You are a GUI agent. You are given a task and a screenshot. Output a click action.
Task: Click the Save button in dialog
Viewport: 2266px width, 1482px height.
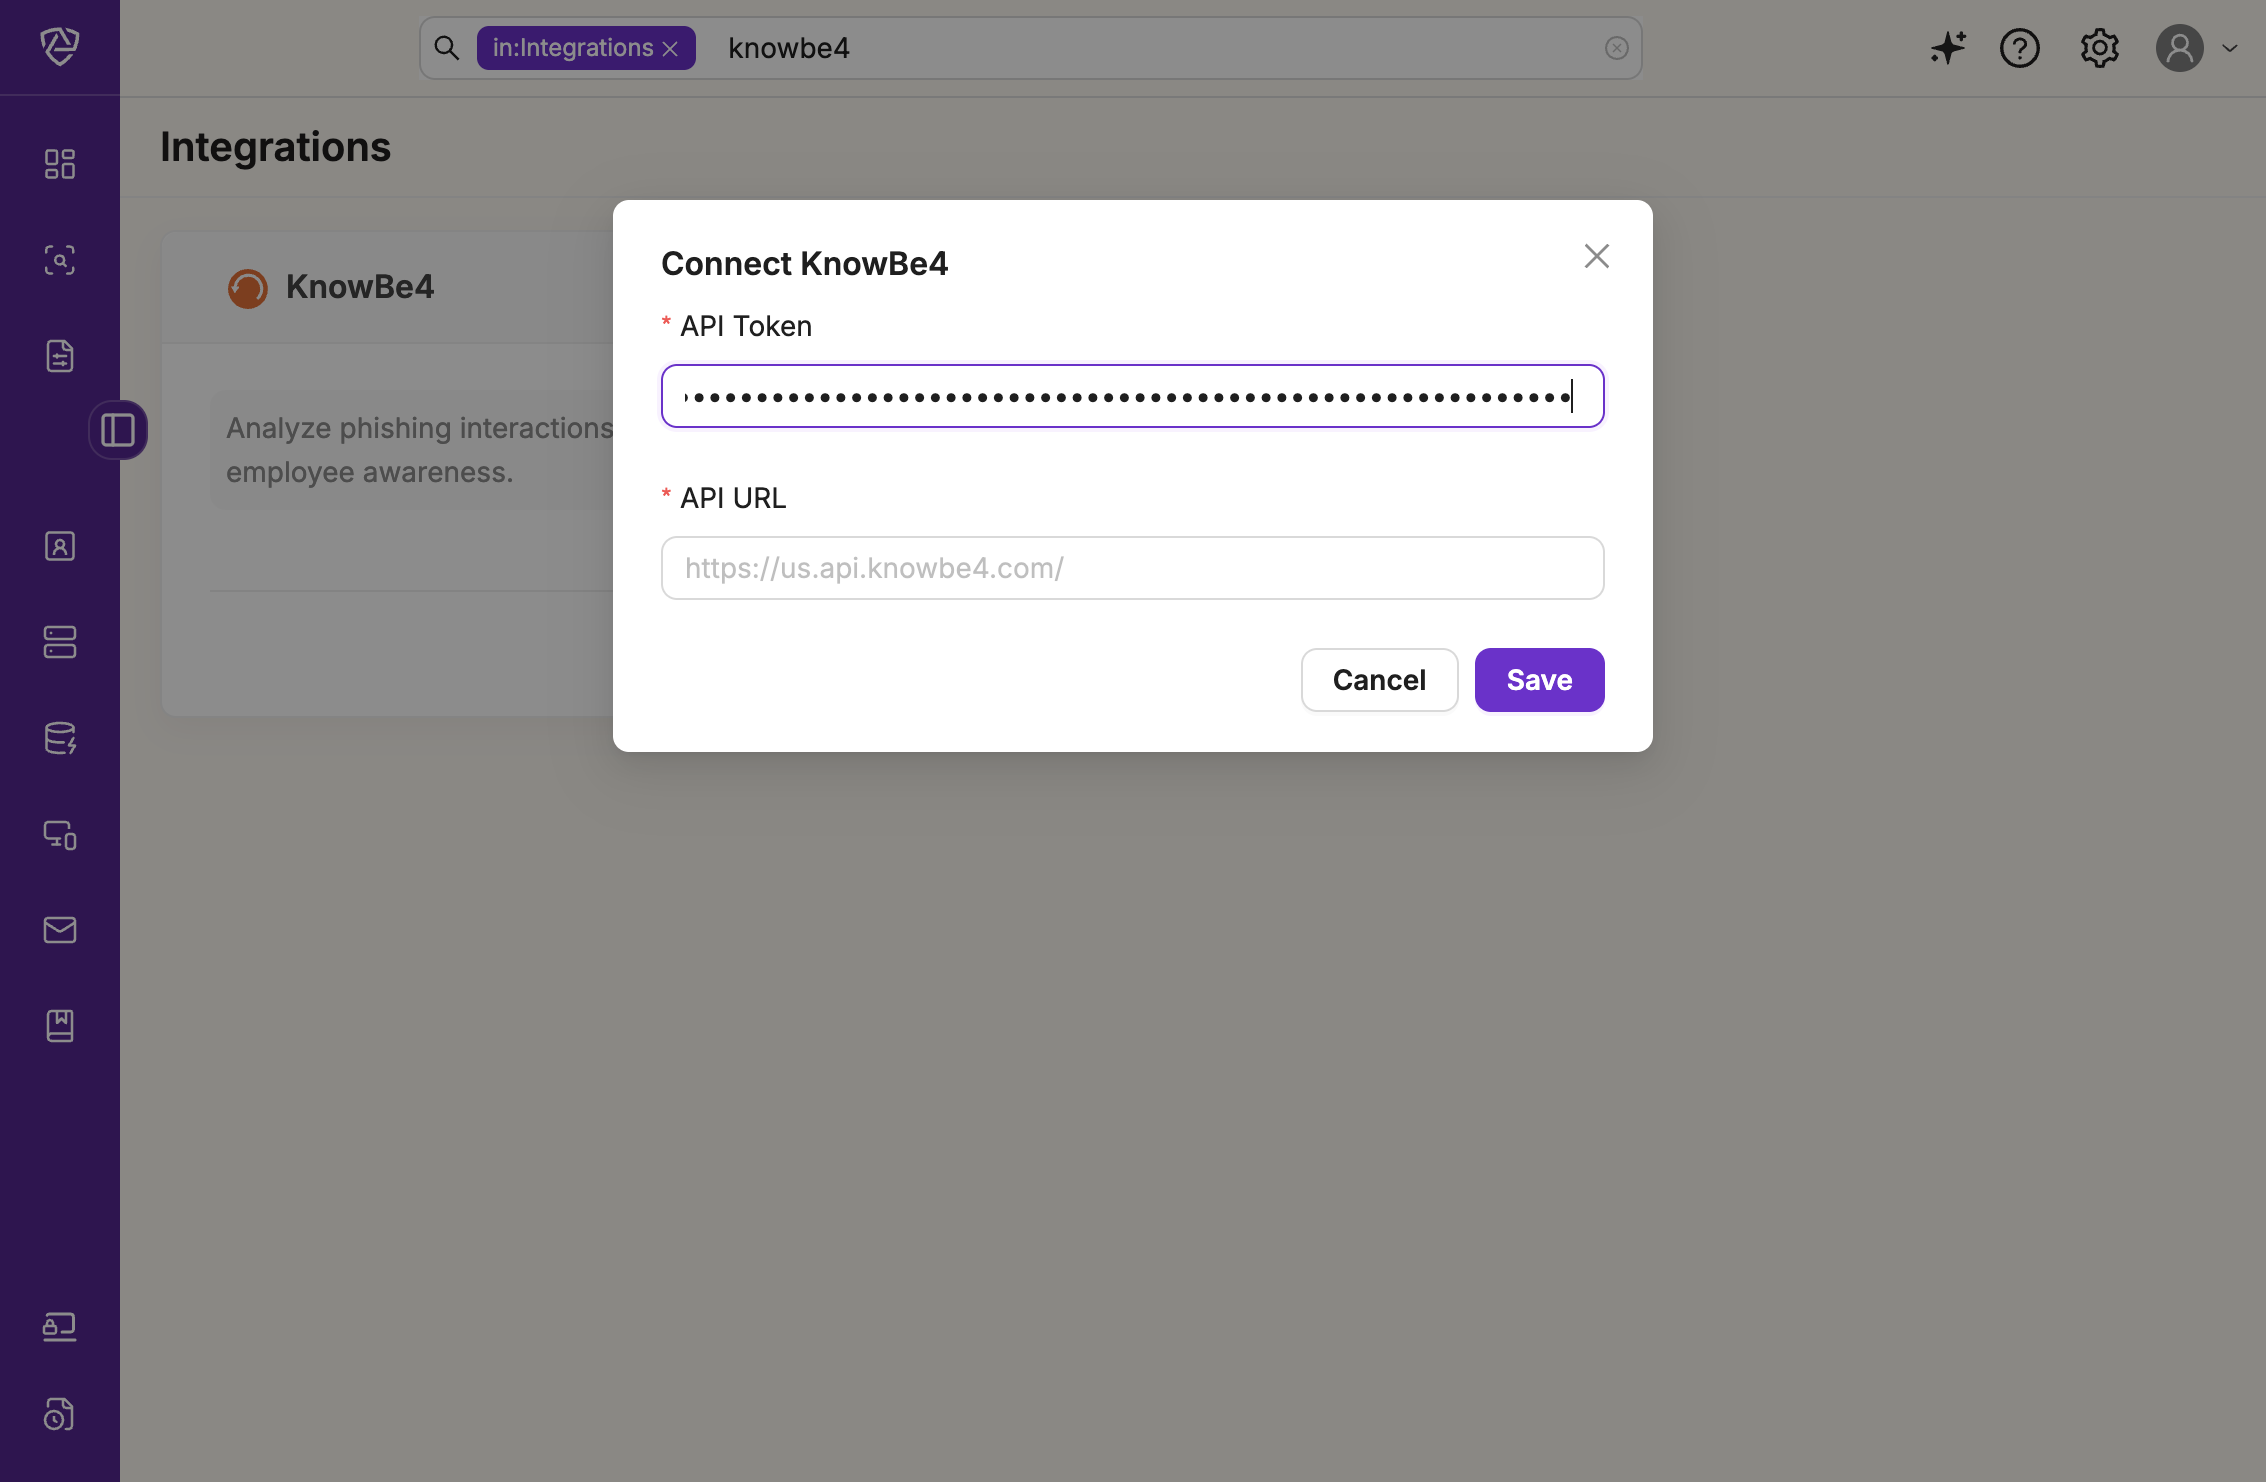point(1539,680)
